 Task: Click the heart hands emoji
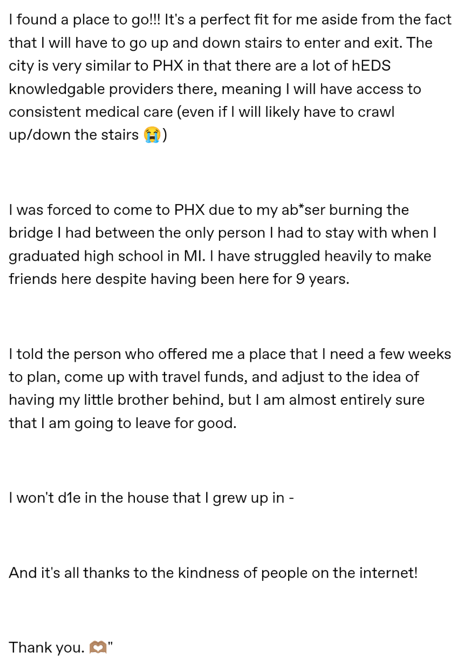(x=98, y=647)
